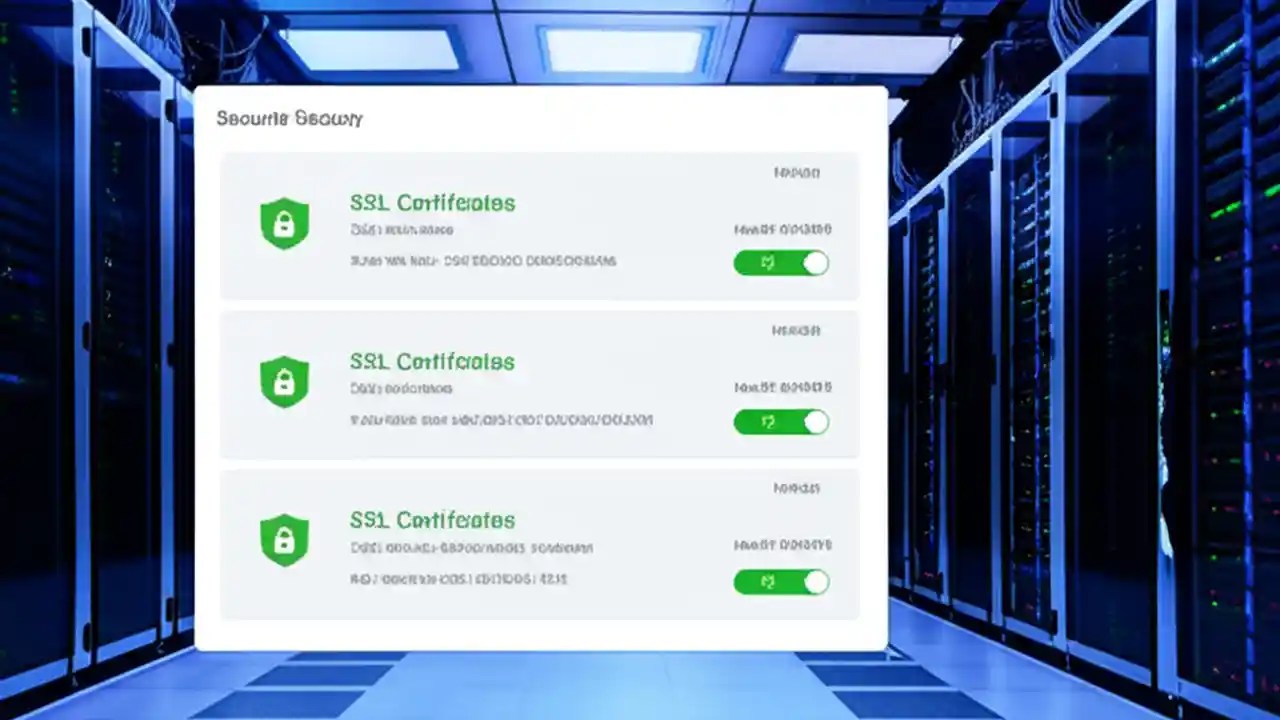Click the lock symbol inside the top shield icon
Screen dimensions: 1280x720
pyautogui.click(x=284, y=226)
